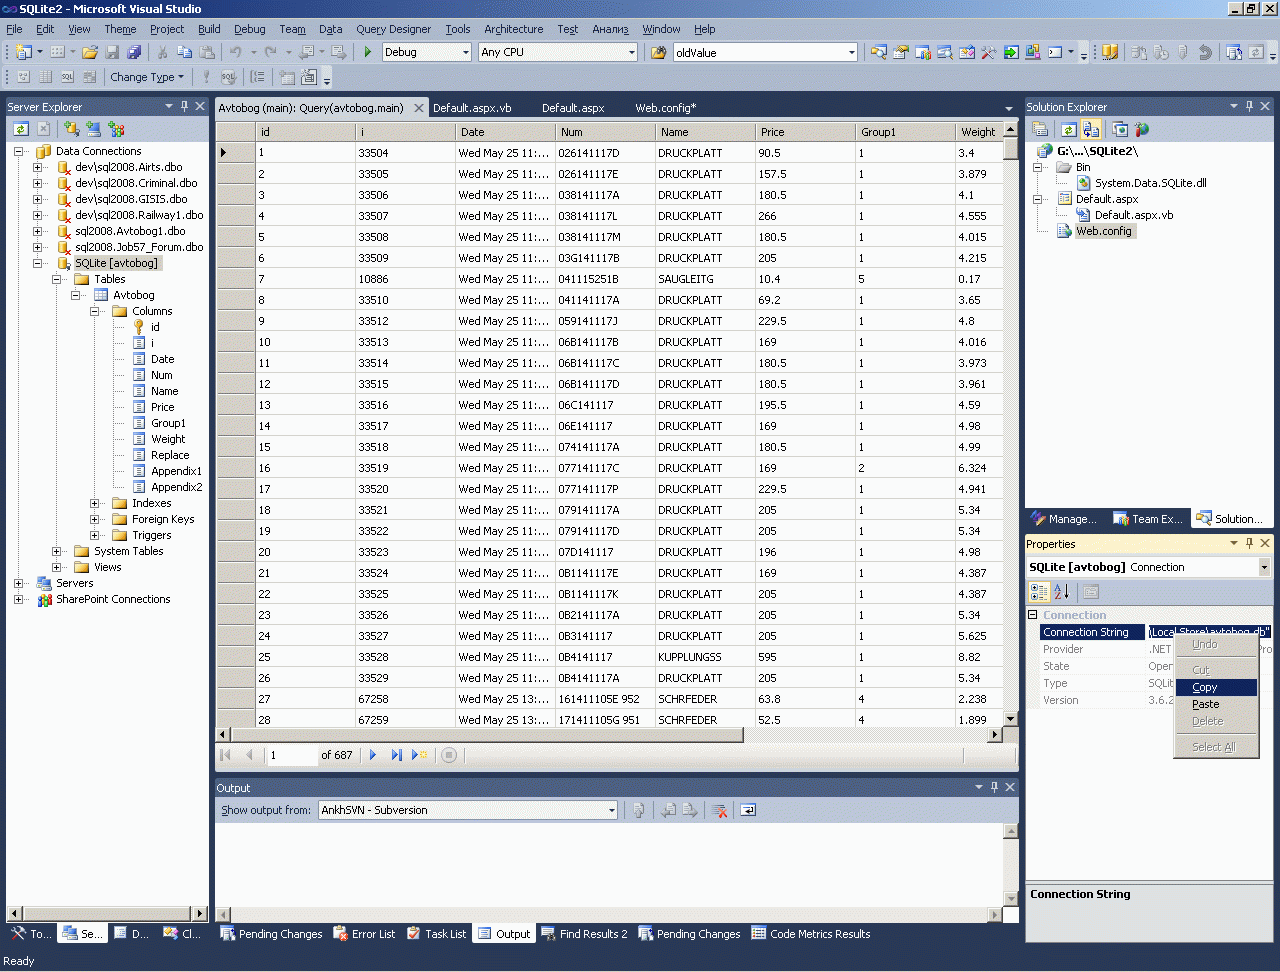
Task: Collapse the Columns folder in Avtobog table
Action: tap(95, 311)
